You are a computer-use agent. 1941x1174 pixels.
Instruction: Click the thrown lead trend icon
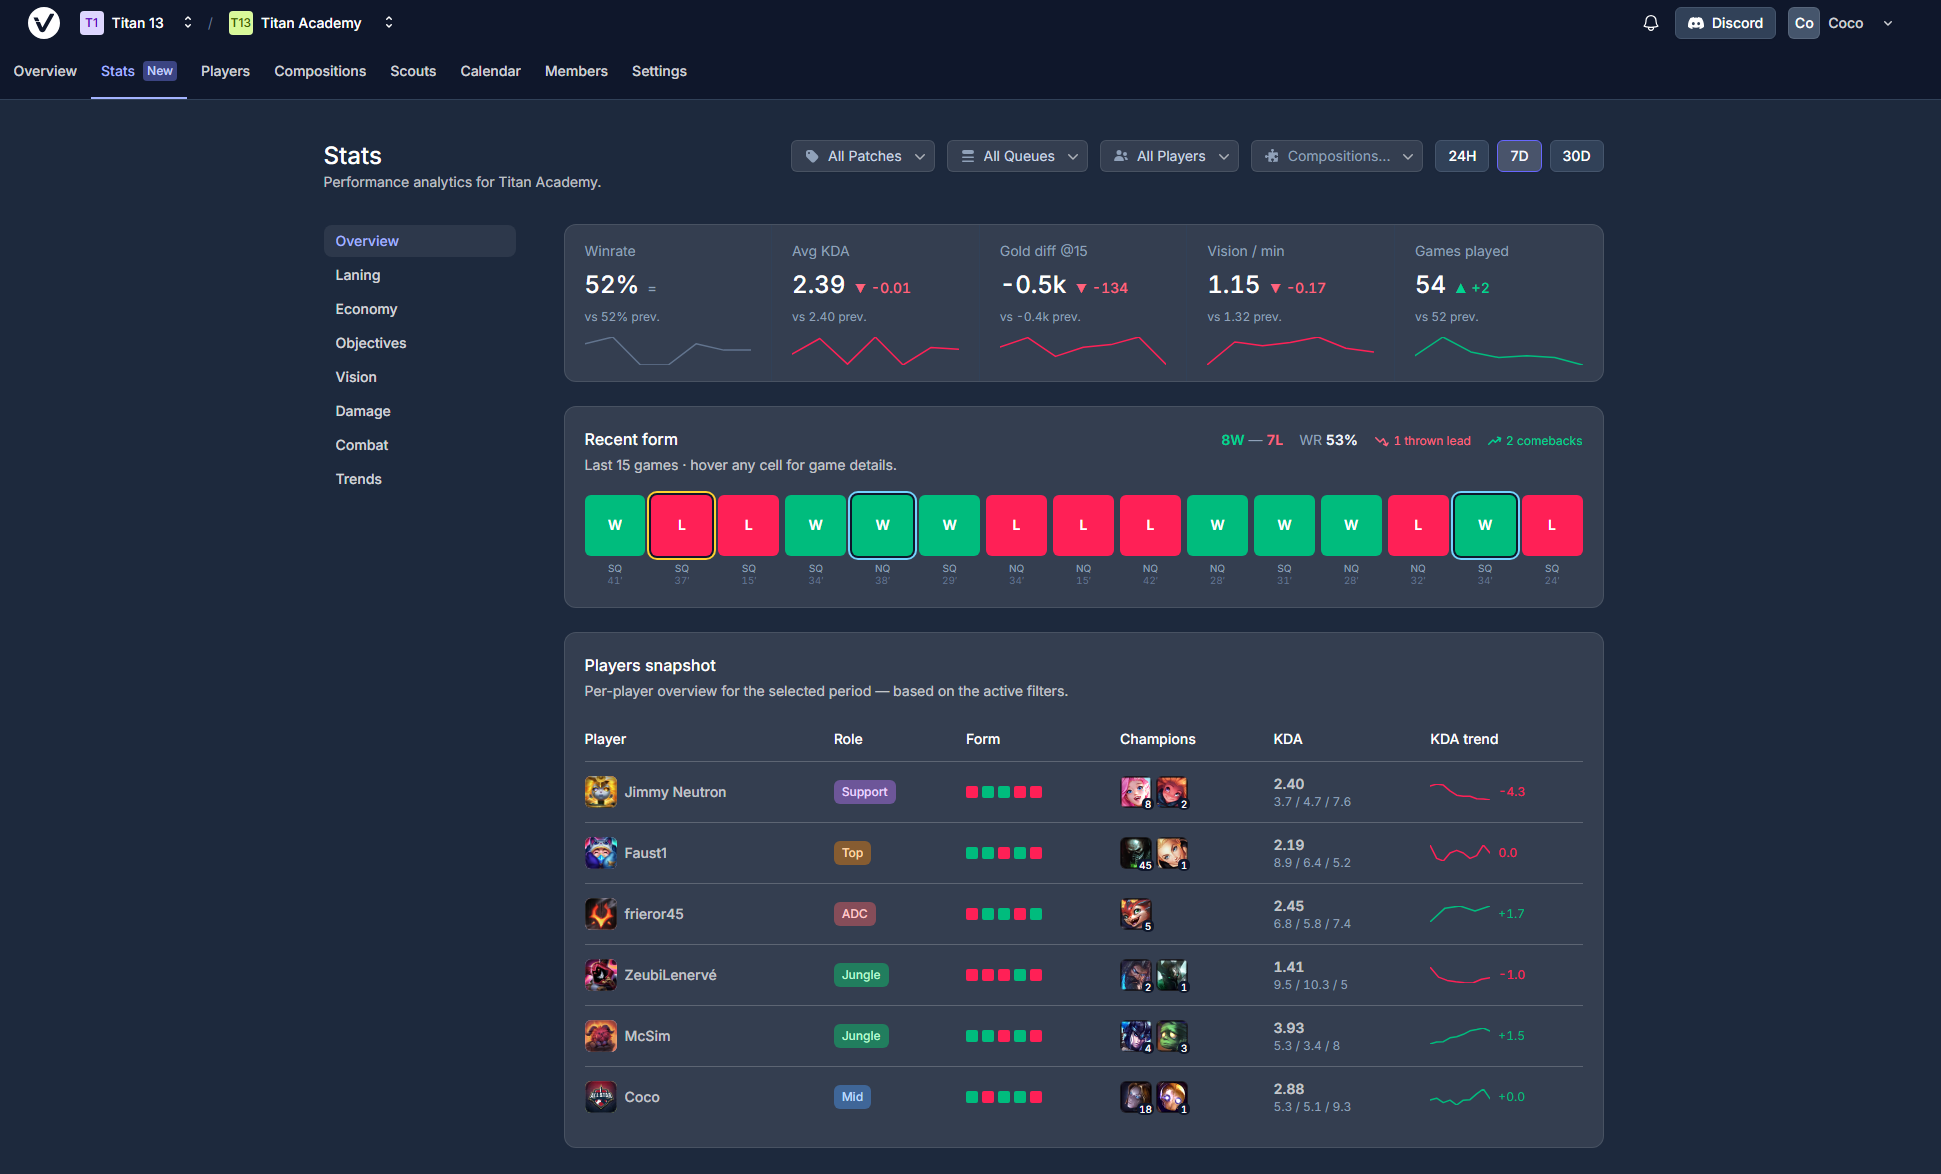tap(1381, 441)
